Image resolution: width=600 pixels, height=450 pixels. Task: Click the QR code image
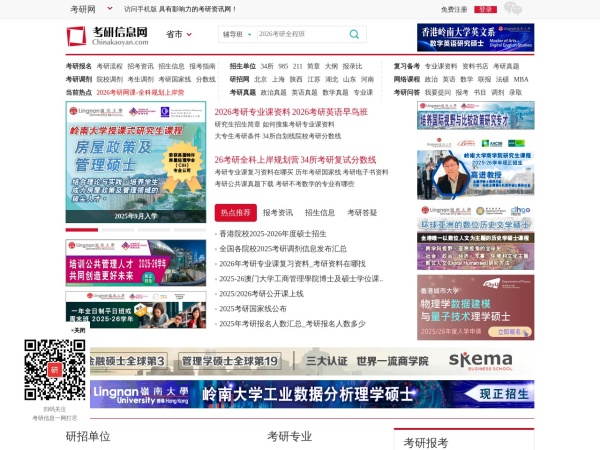point(55,370)
